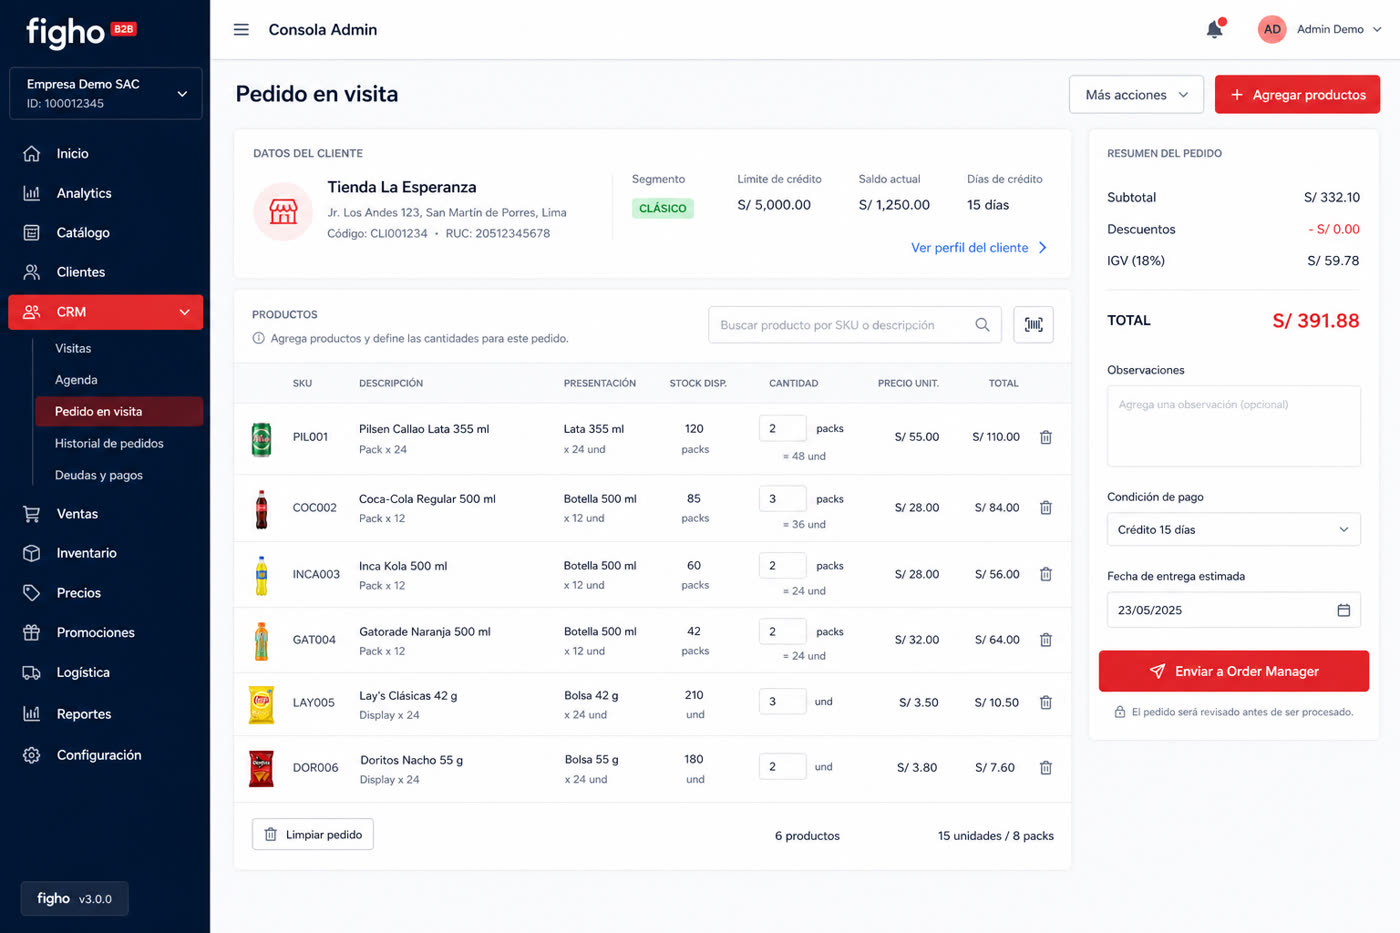Open the Empresa Demo SAC company selector
The height and width of the screenshot is (933, 1400).
(x=106, y=93)
